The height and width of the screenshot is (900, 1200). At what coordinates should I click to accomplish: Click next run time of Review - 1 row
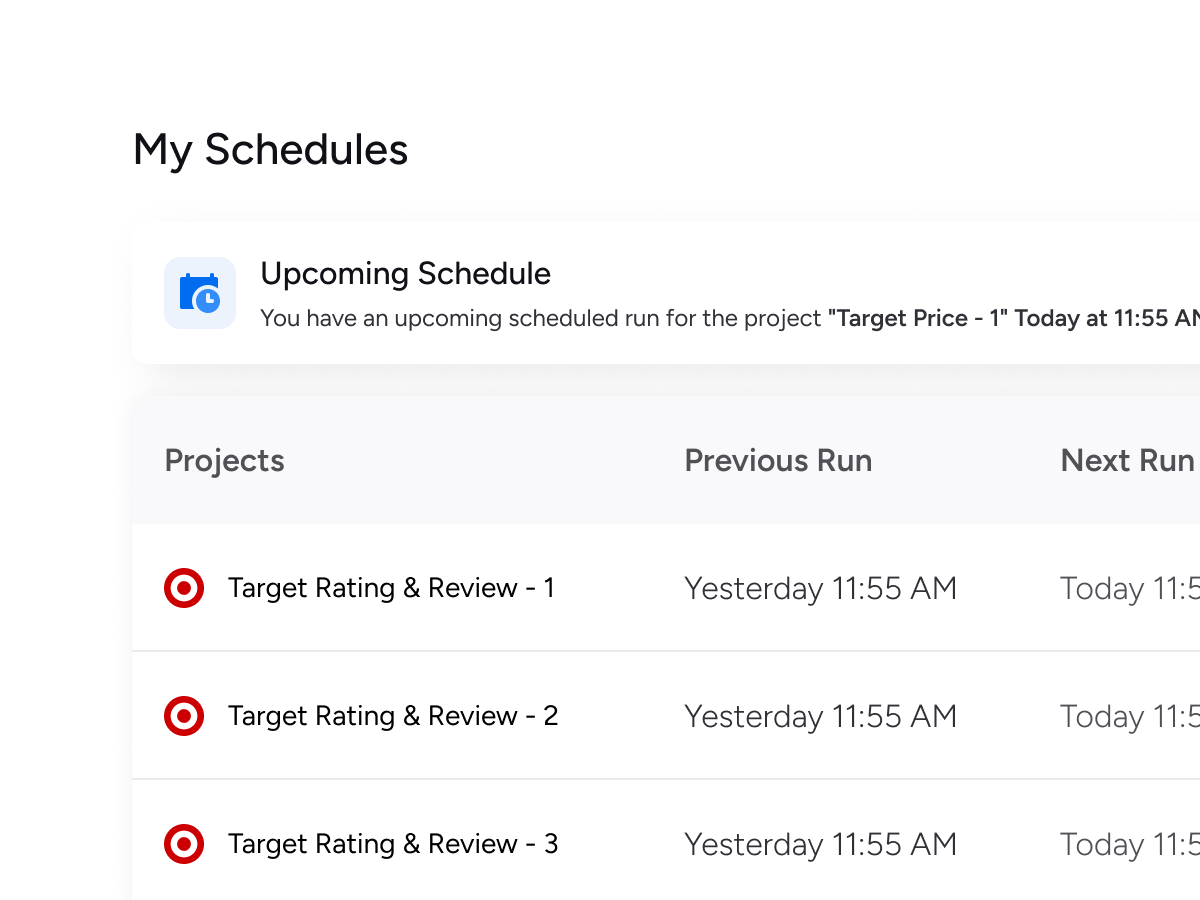[x=1129, y=589]
